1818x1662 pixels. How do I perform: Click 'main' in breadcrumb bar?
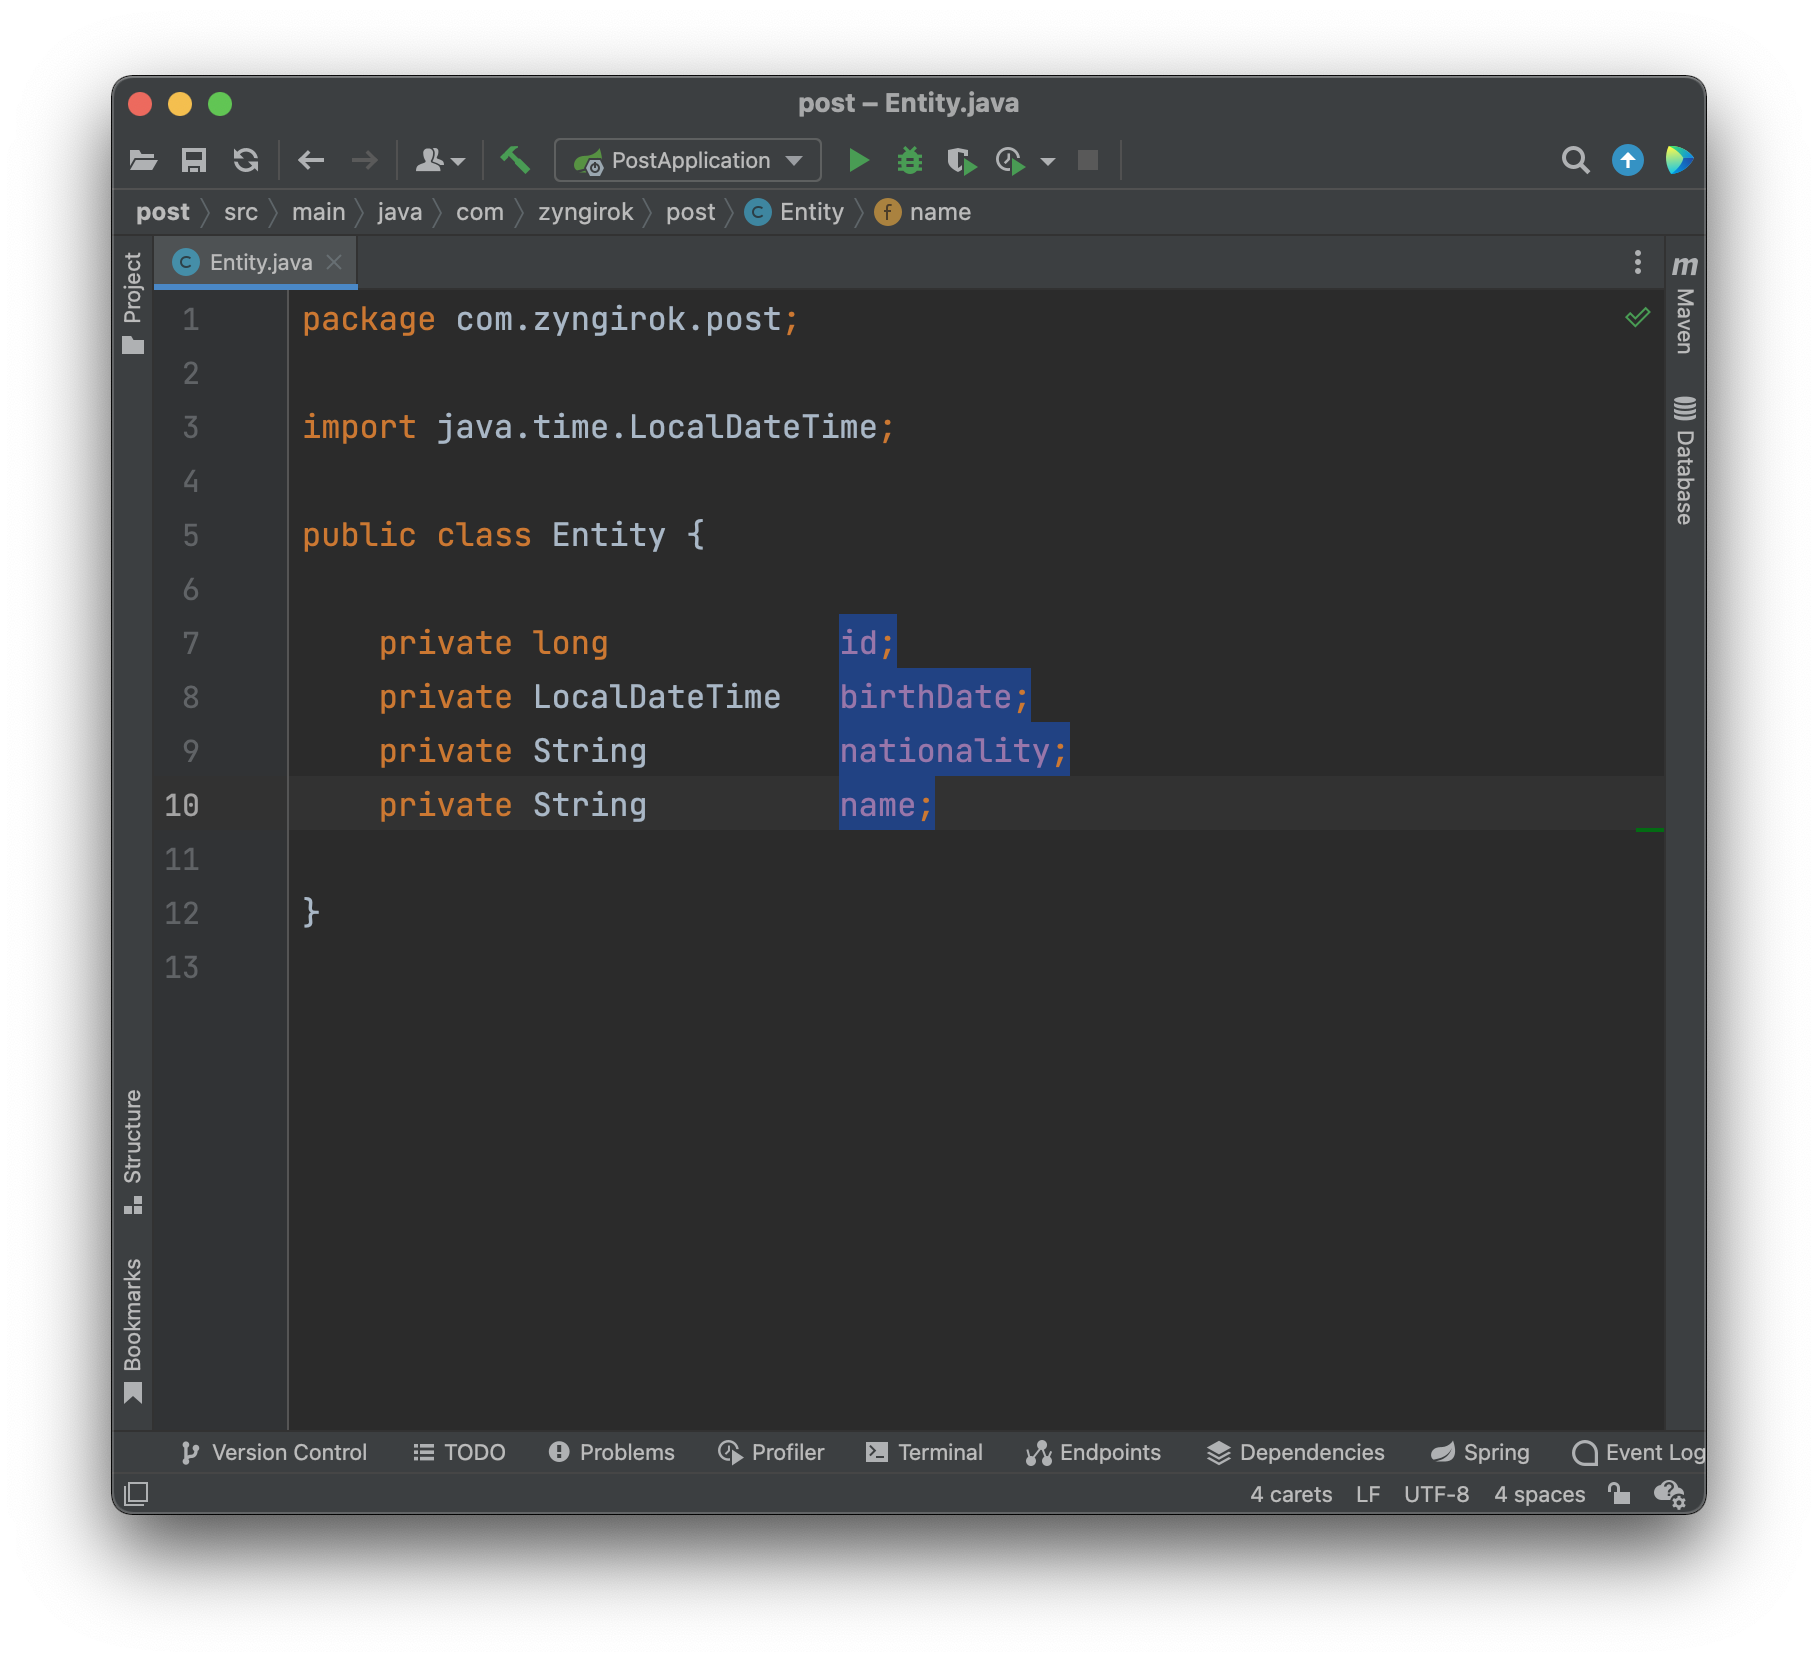tap(318, 212)
